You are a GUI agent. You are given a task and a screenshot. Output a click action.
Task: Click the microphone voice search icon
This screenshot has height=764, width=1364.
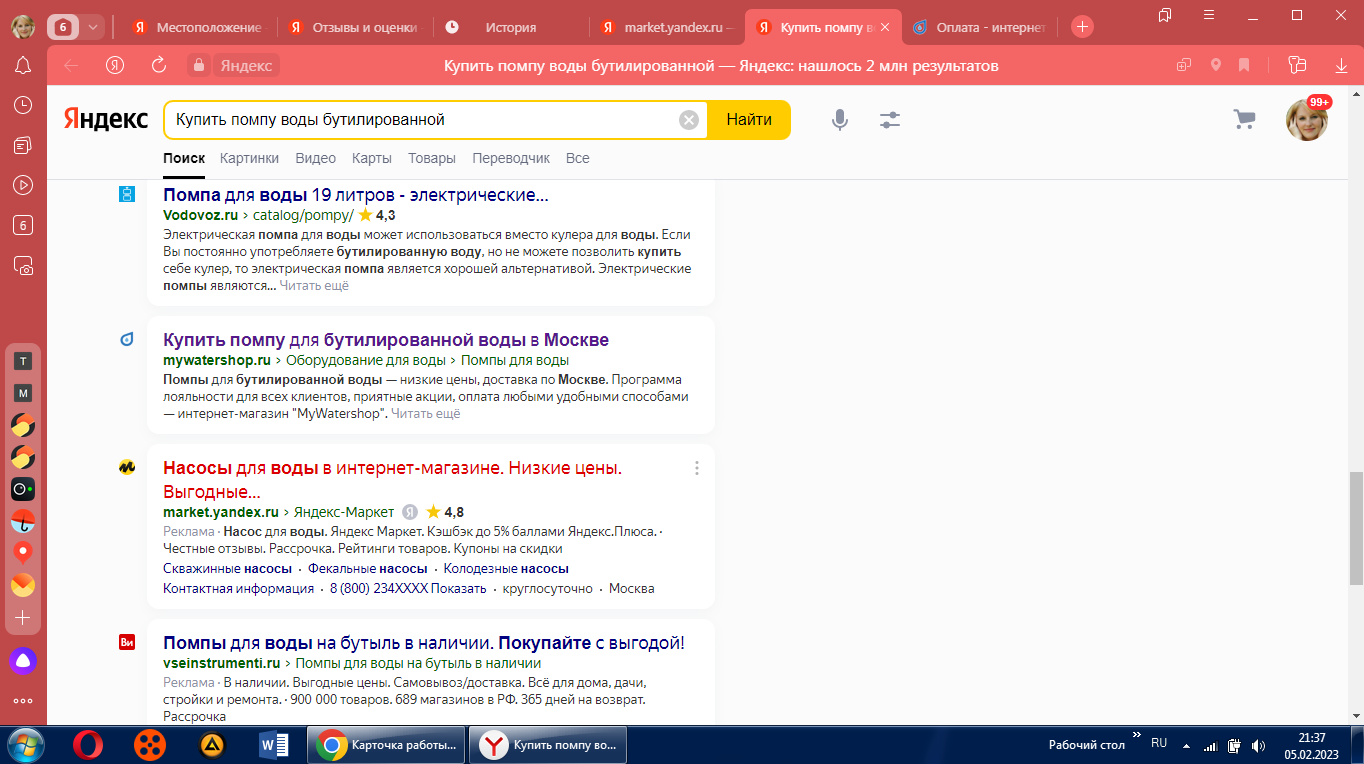(840, 120)
